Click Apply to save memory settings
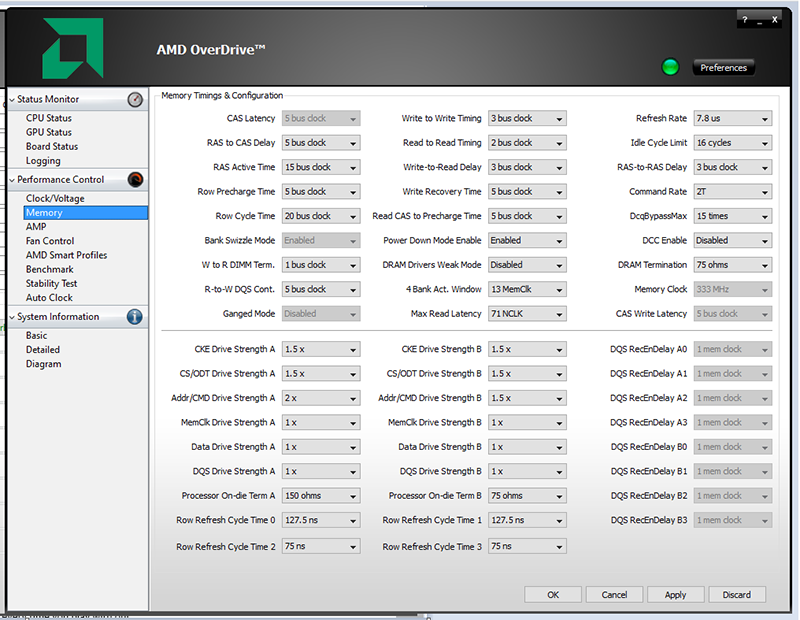The width and height of the screenshot is (800, 620). [676, 595]
